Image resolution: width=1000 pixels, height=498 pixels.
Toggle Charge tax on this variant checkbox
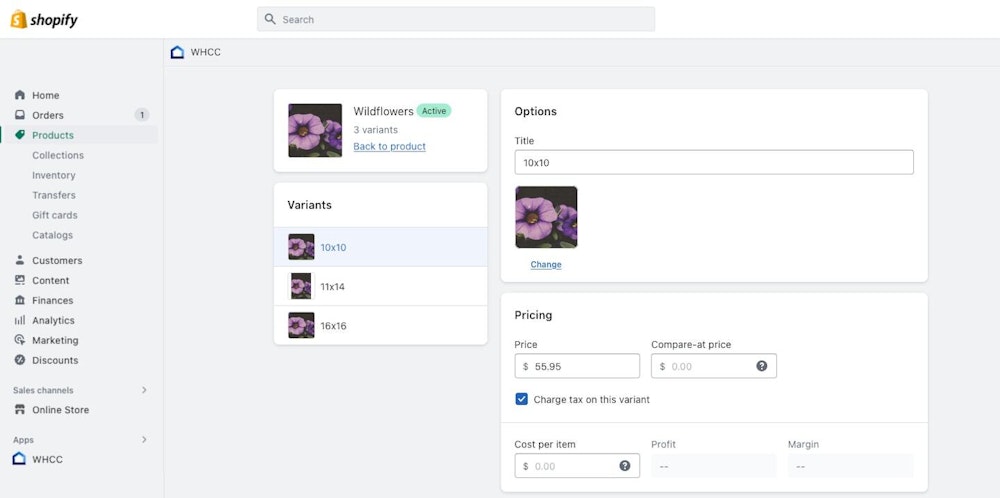521,399
